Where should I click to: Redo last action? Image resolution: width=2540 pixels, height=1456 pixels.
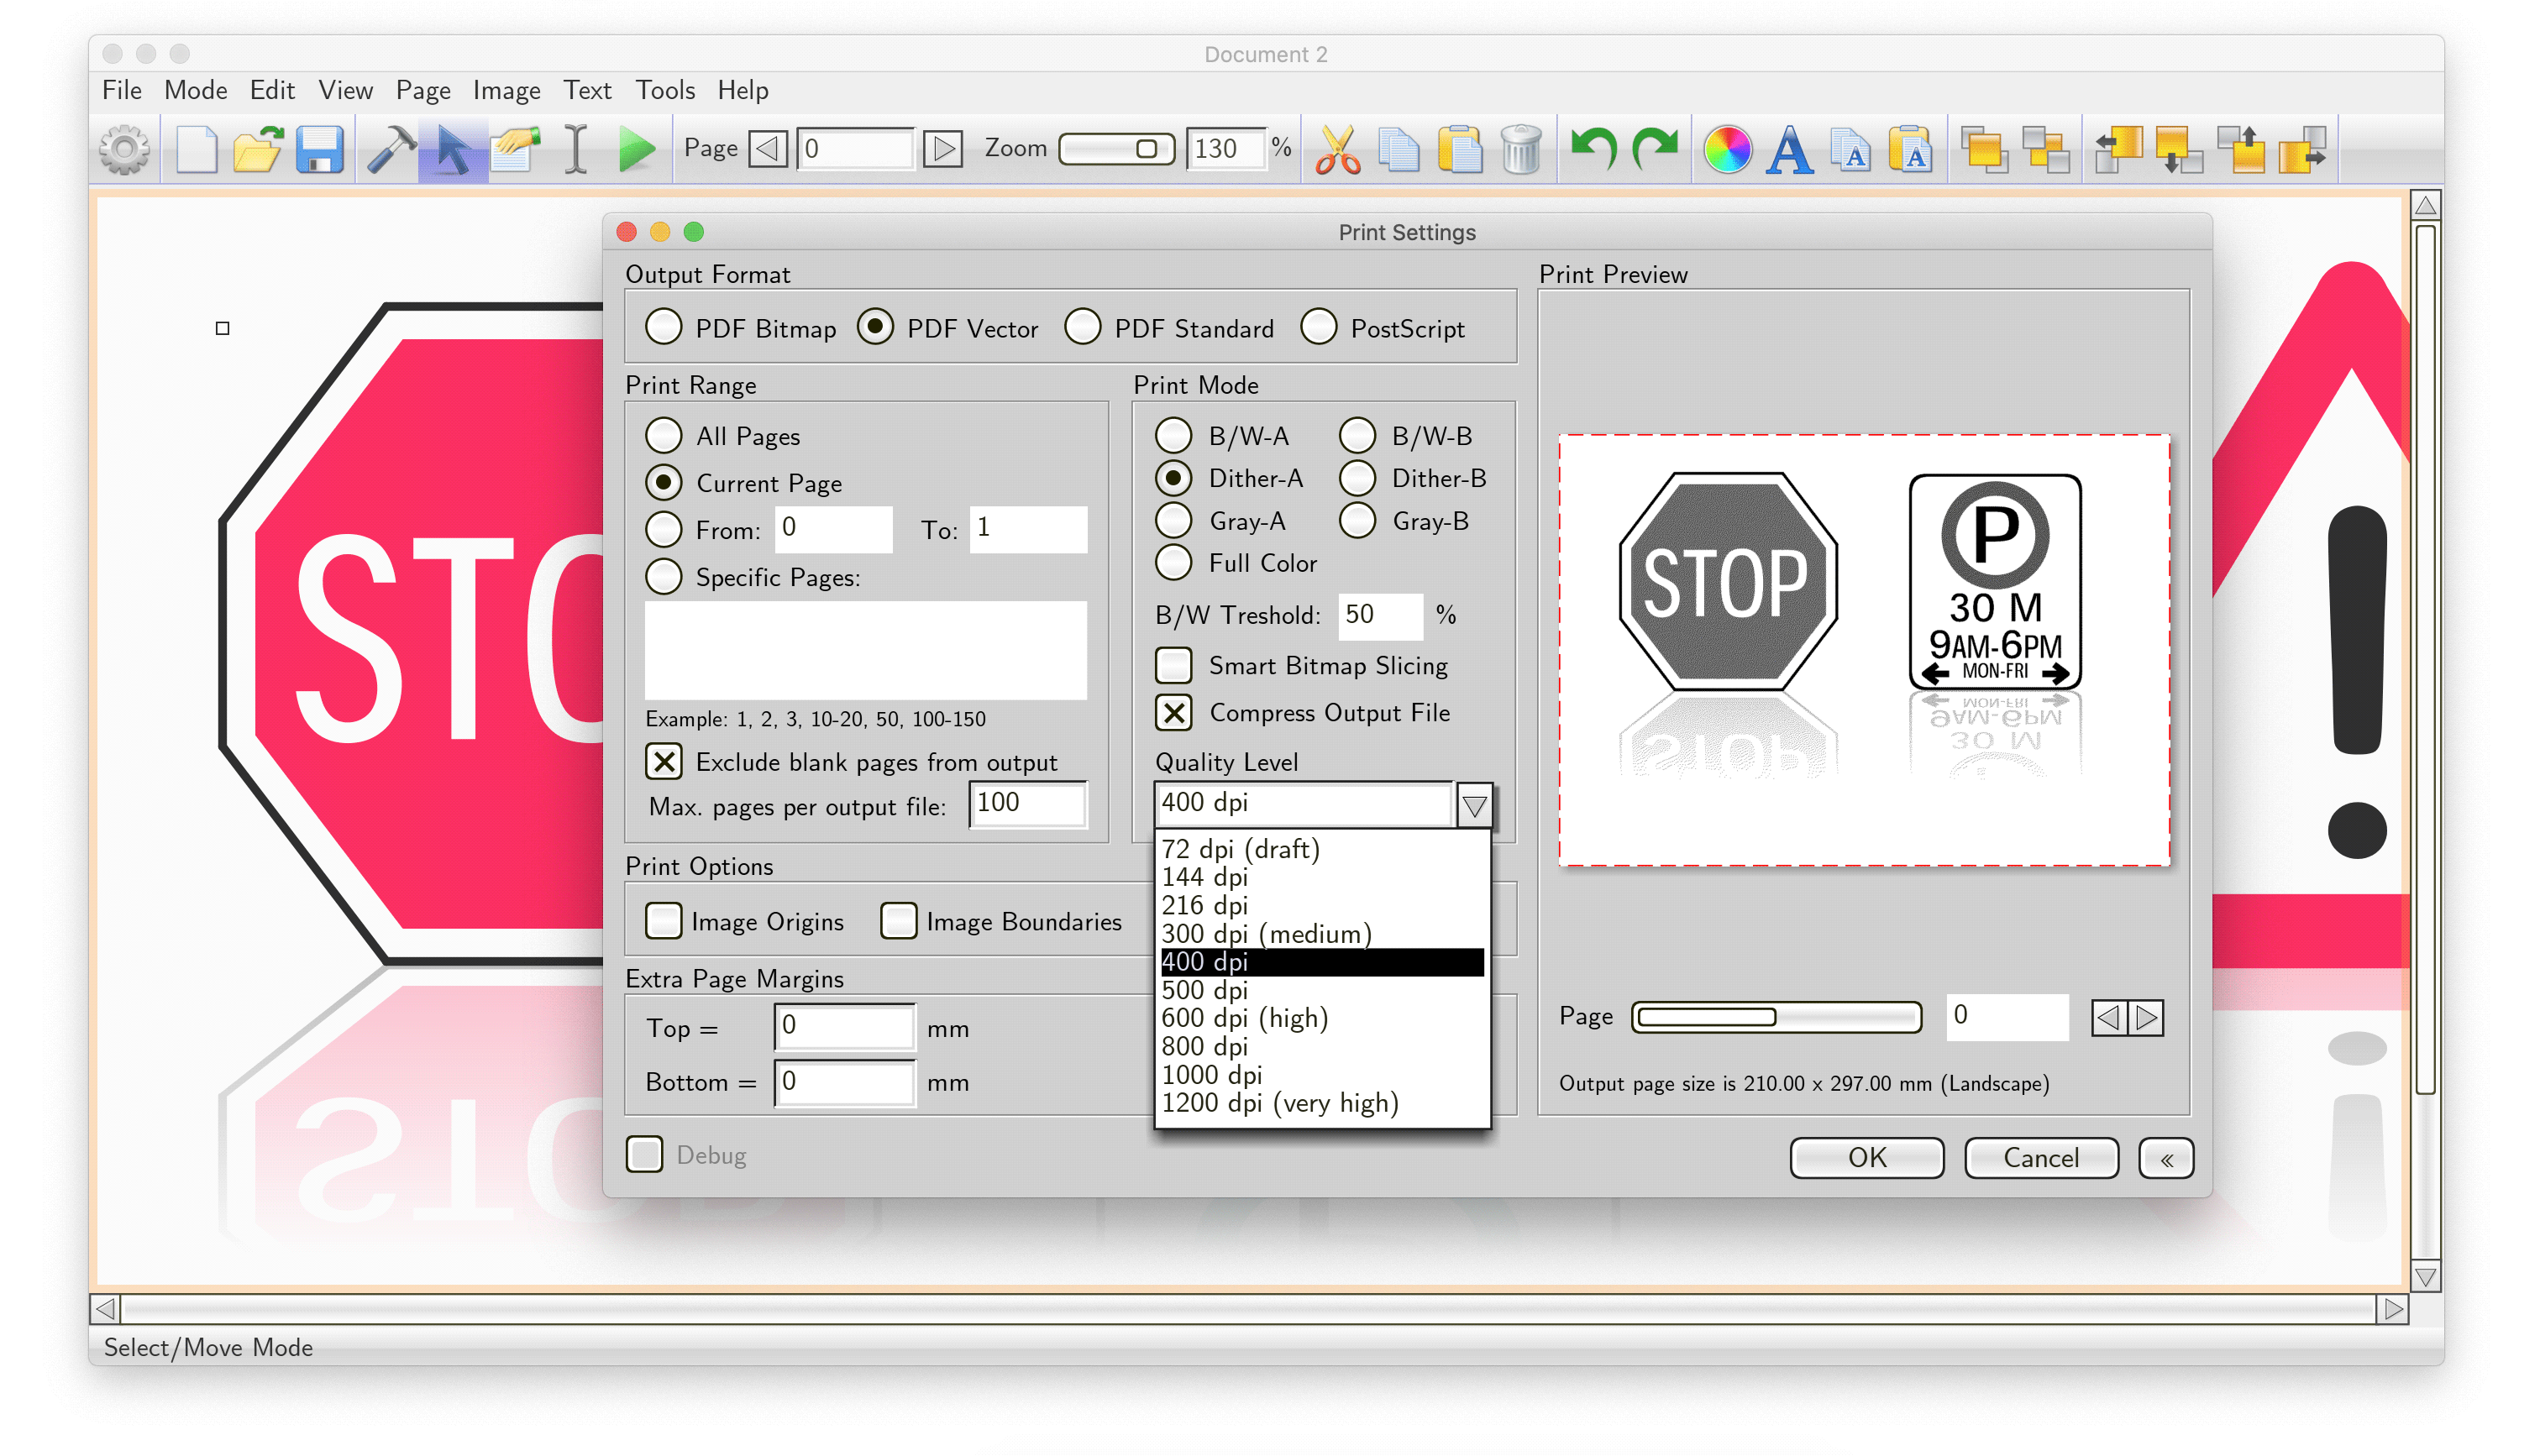[x=1655, y=150]
